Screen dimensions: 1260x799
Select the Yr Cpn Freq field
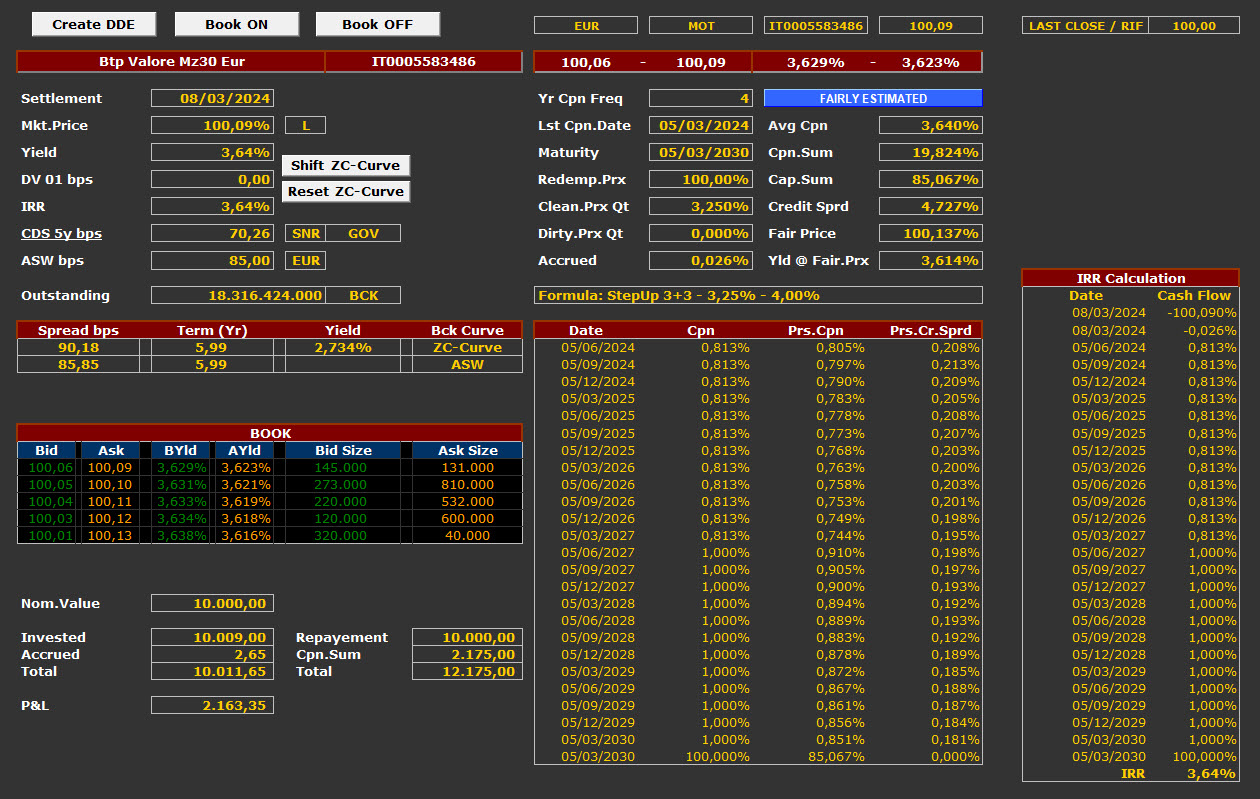coord(700,98)
